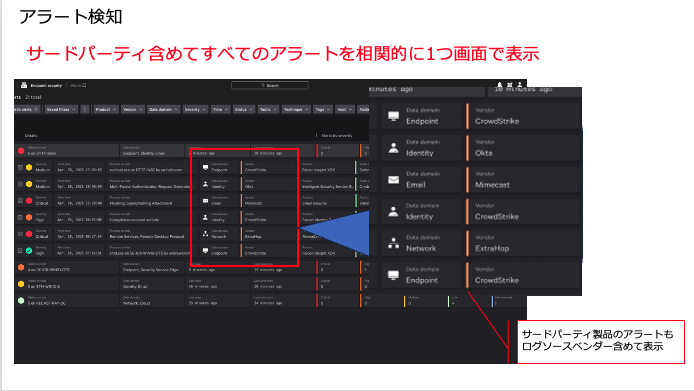Click red hexagon on Remote Desktop Protocol alert
Image resolution: width=694 pixels, height=391 pixels.
point(29,234)
